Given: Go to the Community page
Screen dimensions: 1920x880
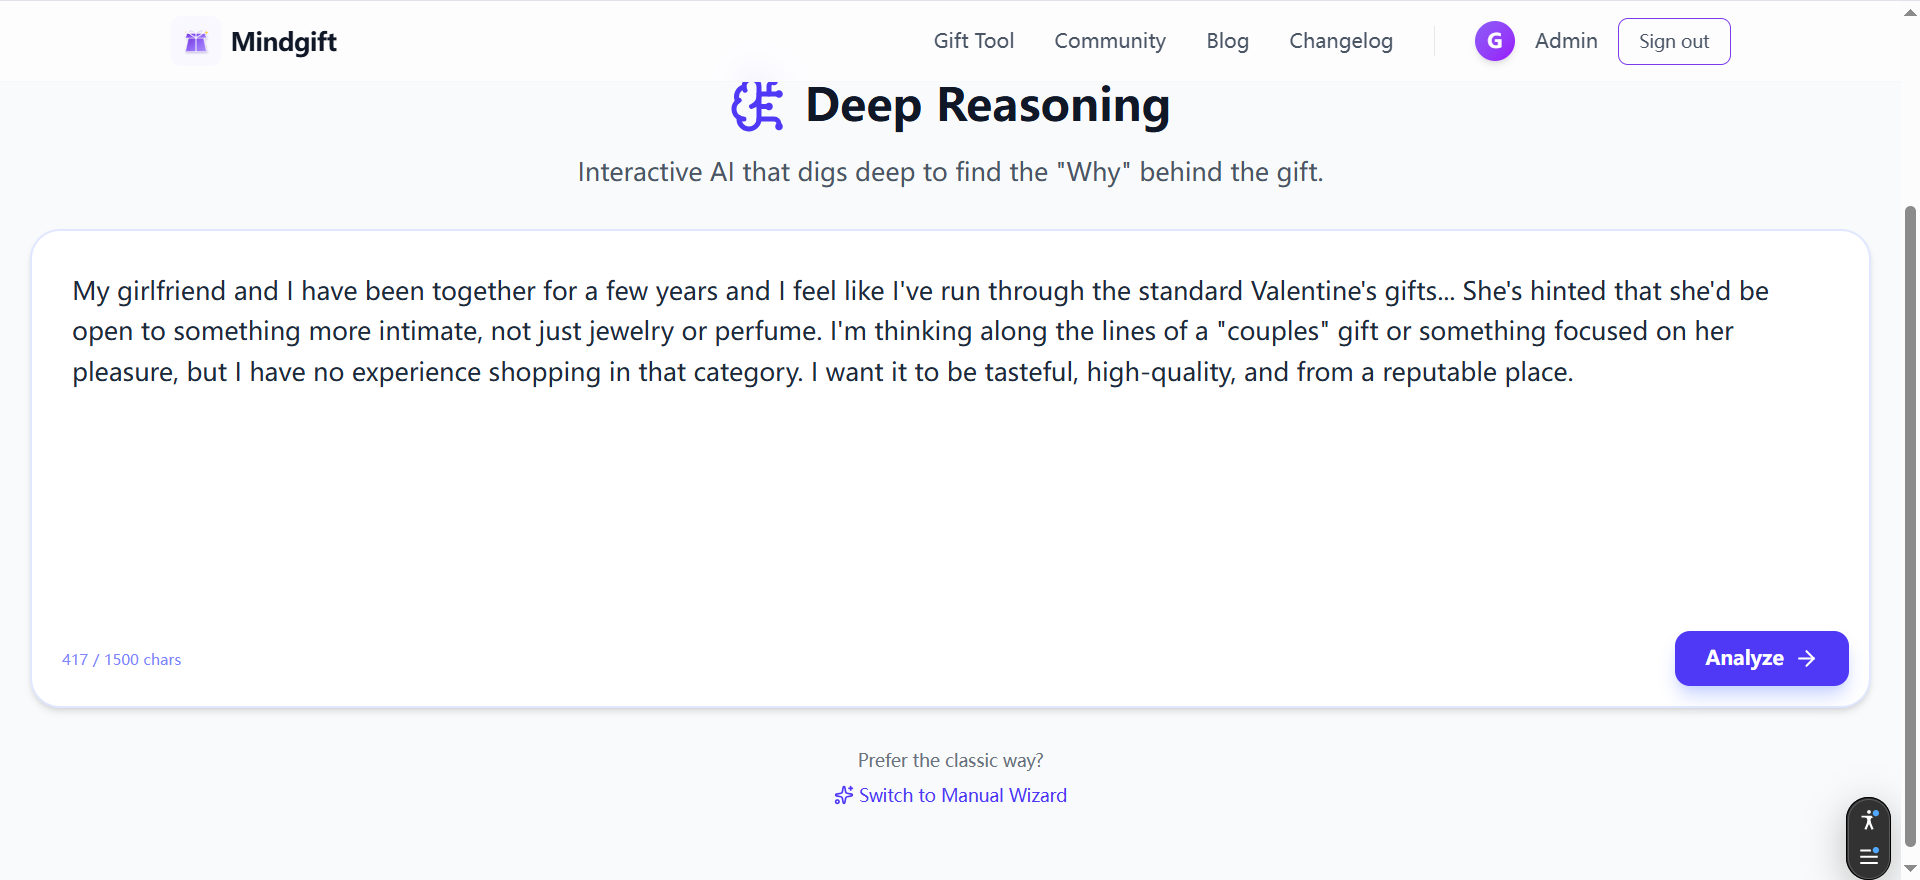Looking at the screenshot, I should pos(1109,41).
